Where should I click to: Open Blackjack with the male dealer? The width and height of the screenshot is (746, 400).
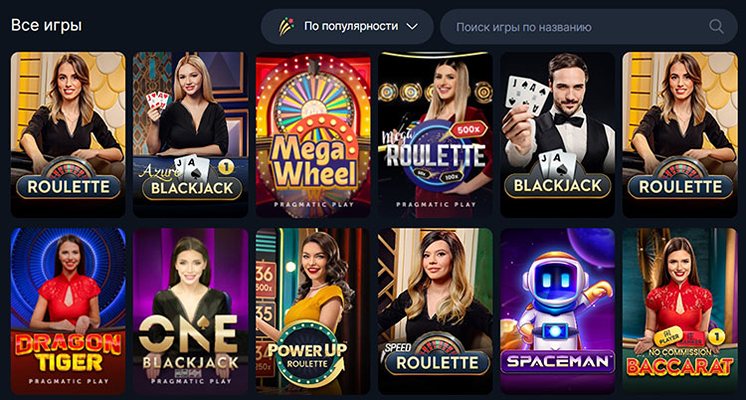(x=557, y=134)
